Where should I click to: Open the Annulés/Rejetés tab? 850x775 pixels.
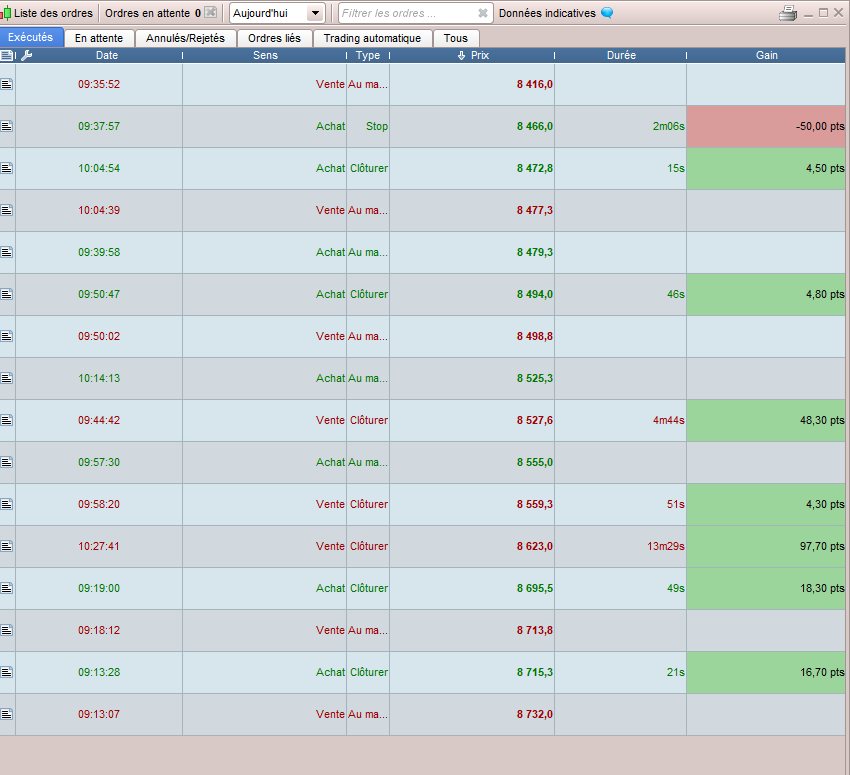click(185, 38)
